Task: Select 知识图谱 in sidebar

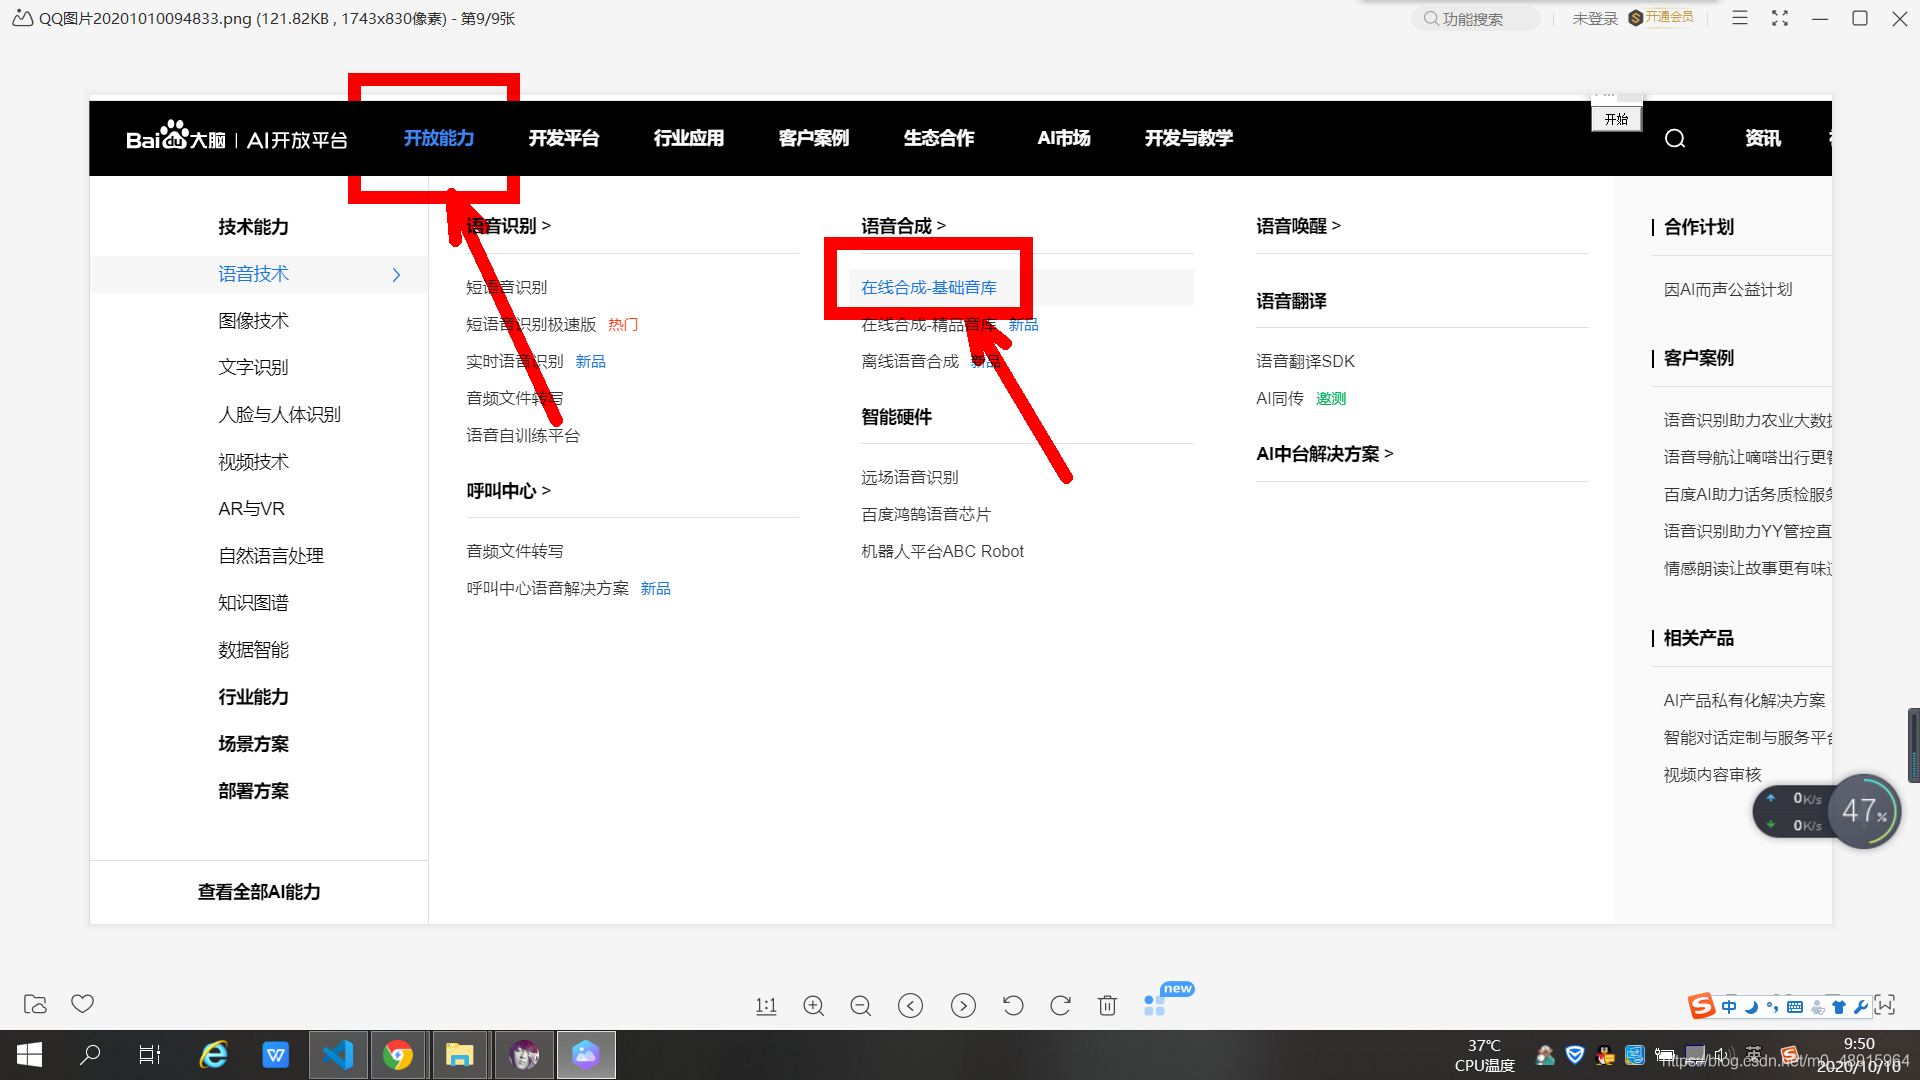Action: [x=253, y=603]
